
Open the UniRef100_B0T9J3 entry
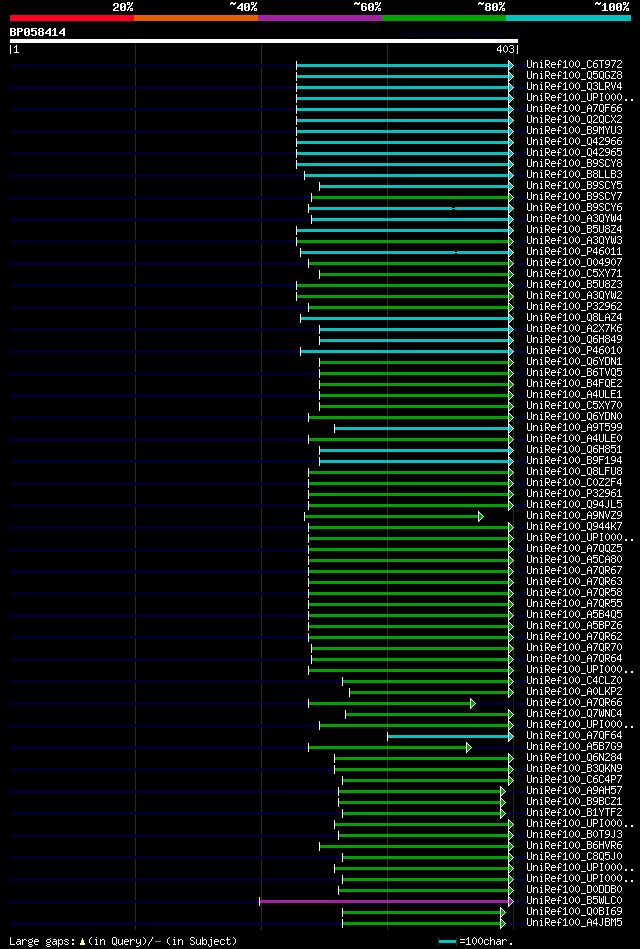click(x=574, y=836)
